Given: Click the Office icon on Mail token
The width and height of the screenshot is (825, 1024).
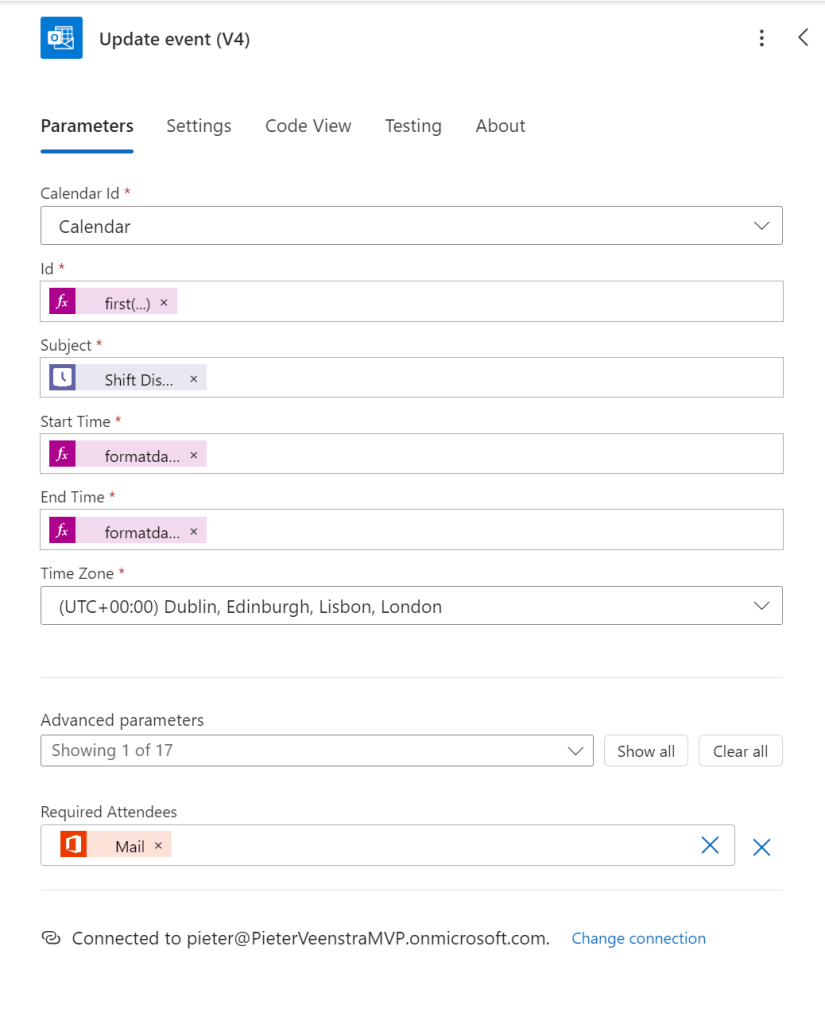Looking at the screenshot, I should click(72, 846).
